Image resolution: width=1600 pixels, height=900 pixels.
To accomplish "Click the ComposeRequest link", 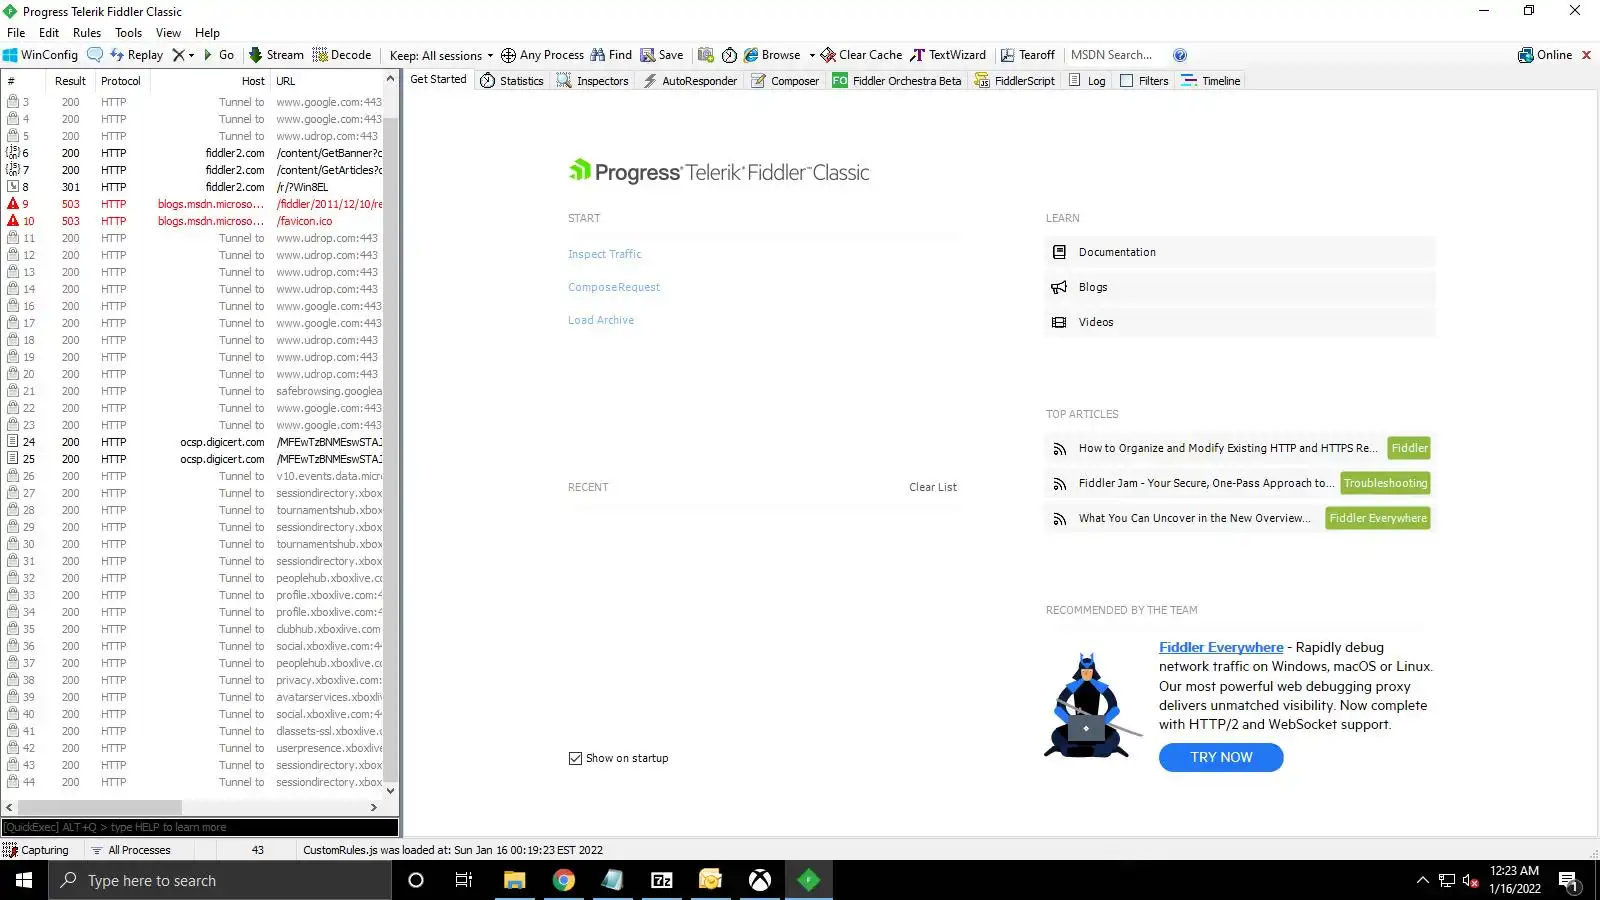I will tap(614, 287).
